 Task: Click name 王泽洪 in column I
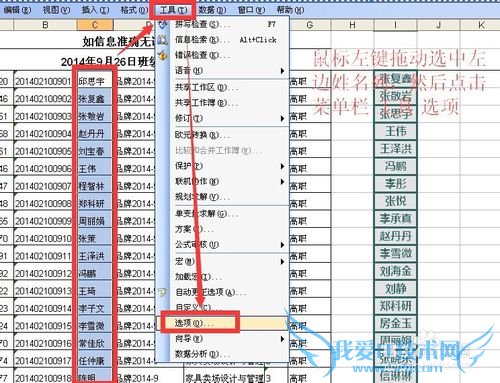395,149
